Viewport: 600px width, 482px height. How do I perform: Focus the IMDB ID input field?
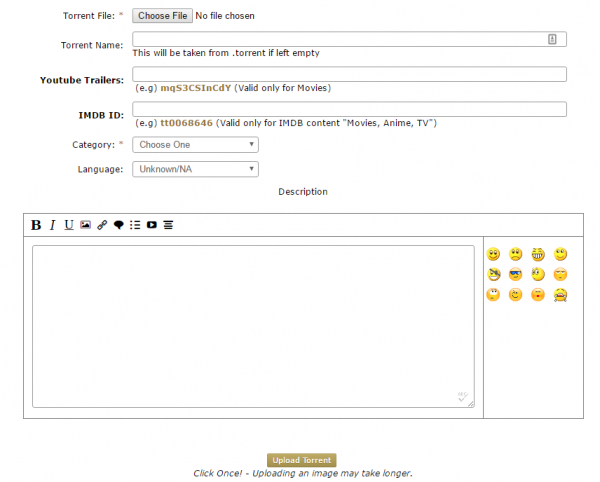[349, 110]
